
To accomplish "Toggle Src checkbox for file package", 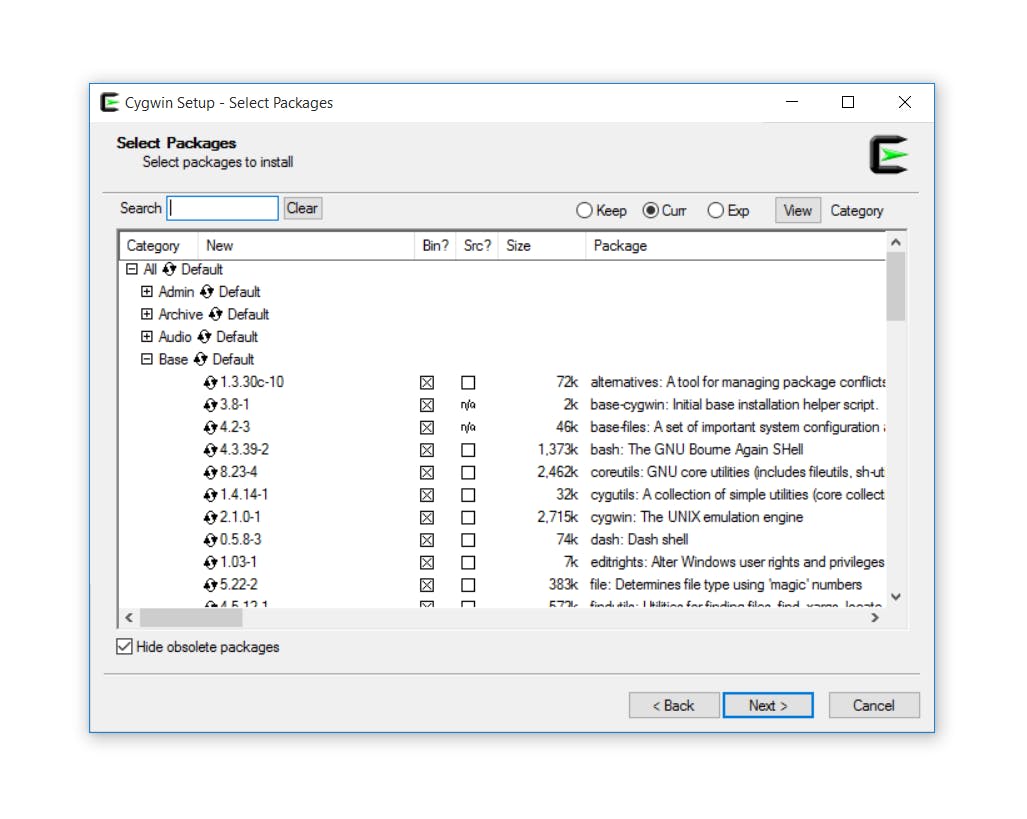I will (468, 585).
